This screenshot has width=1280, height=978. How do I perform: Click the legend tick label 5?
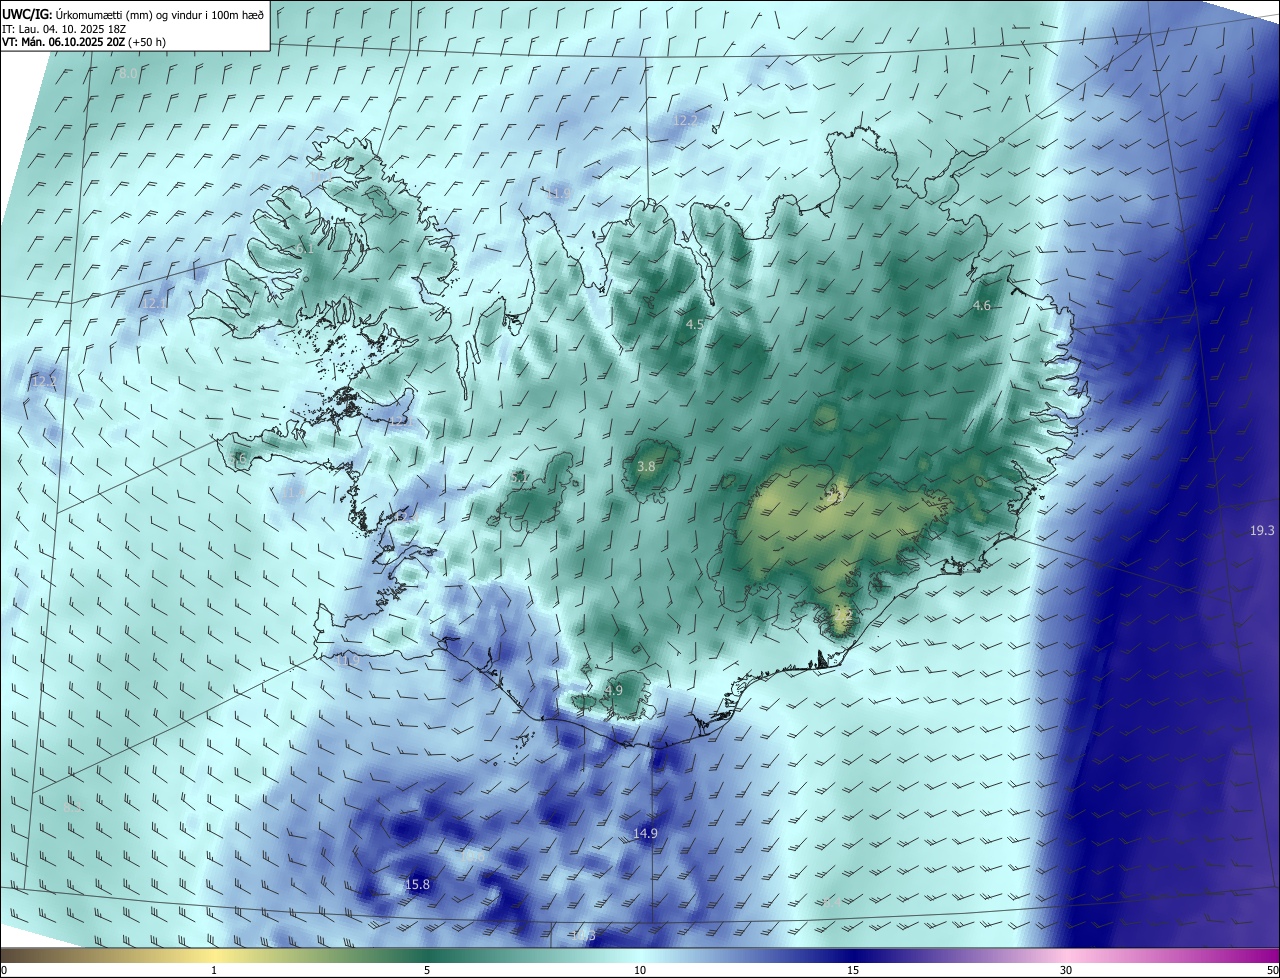click(x=427, y=970)
